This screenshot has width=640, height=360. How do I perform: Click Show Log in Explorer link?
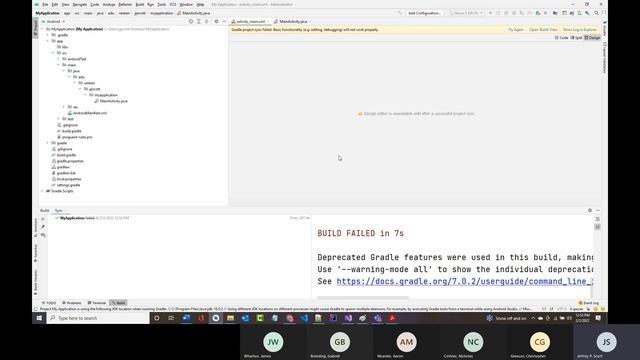[580, 30]
